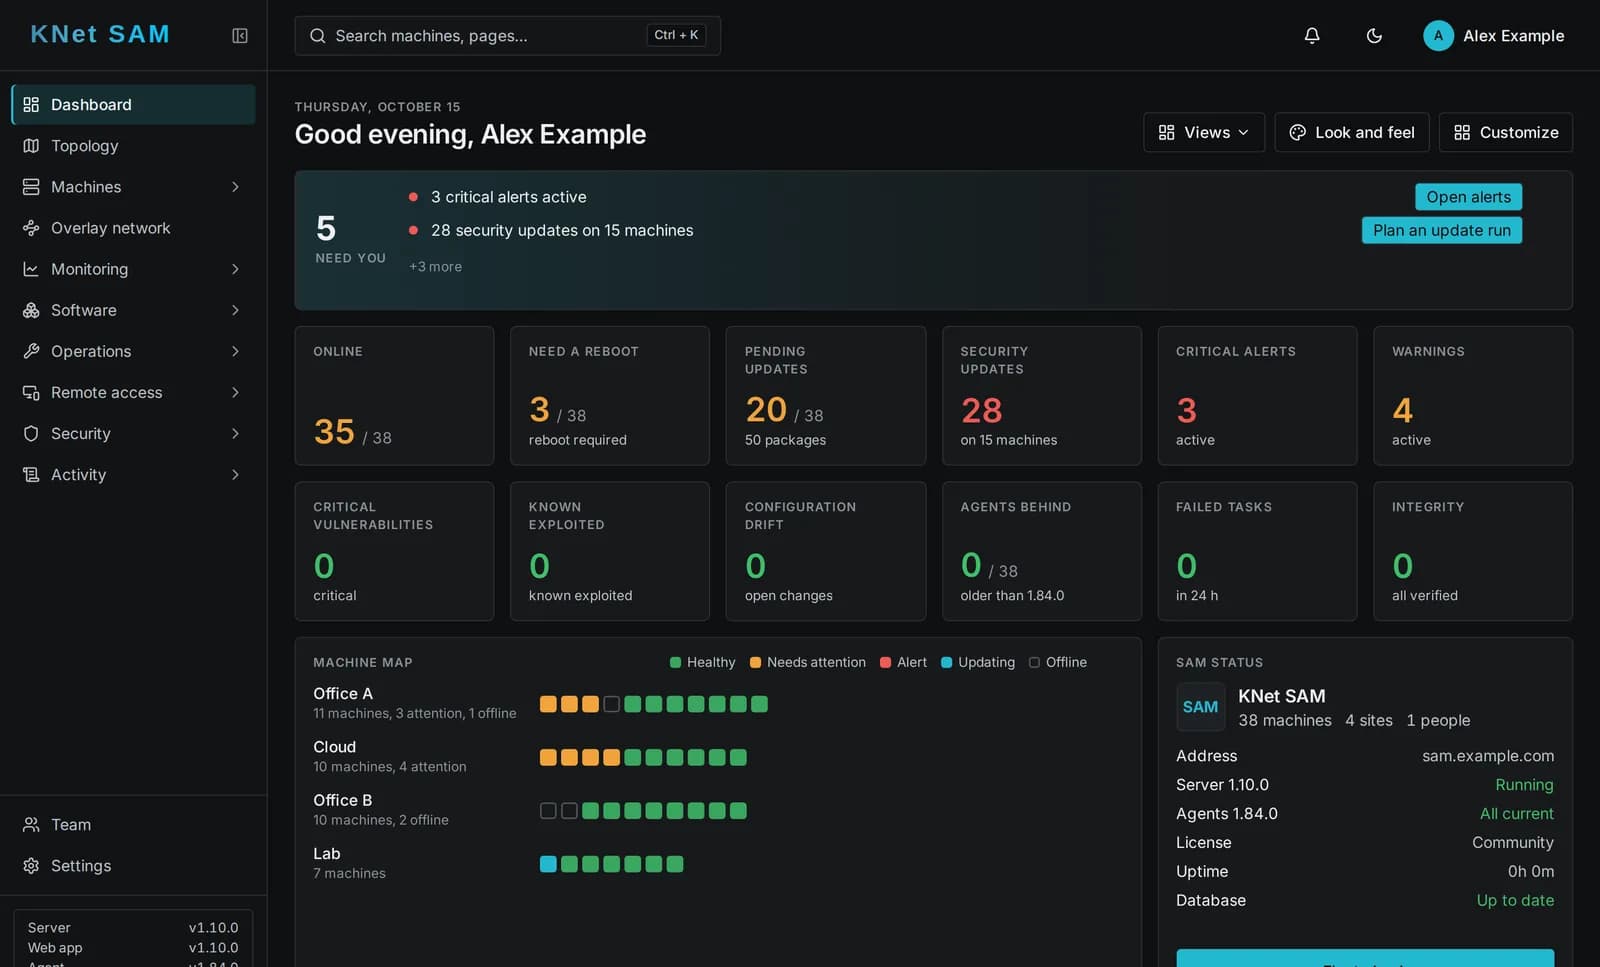Click the Software packages icon
The image size is (1600, 967).
pyautogui.click(x=31, y=310)
